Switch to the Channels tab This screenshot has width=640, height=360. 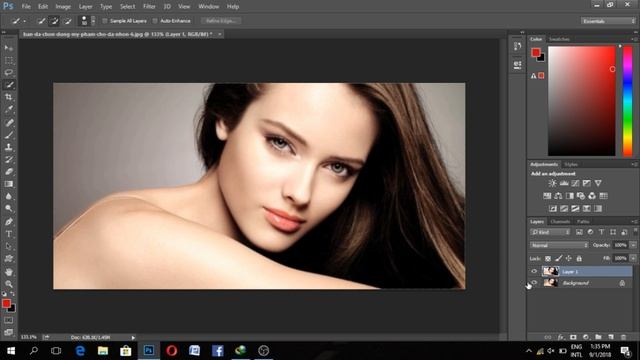coord(560,222)
